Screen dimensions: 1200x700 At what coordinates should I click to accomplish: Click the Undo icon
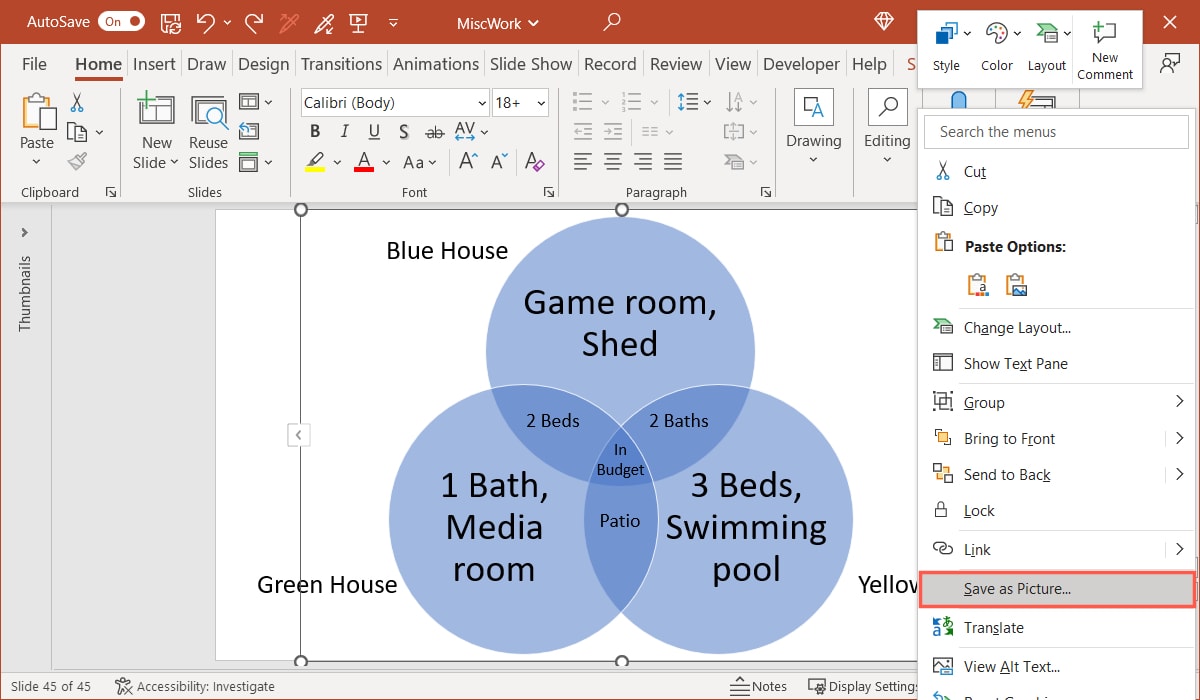[x=205, y=21]
